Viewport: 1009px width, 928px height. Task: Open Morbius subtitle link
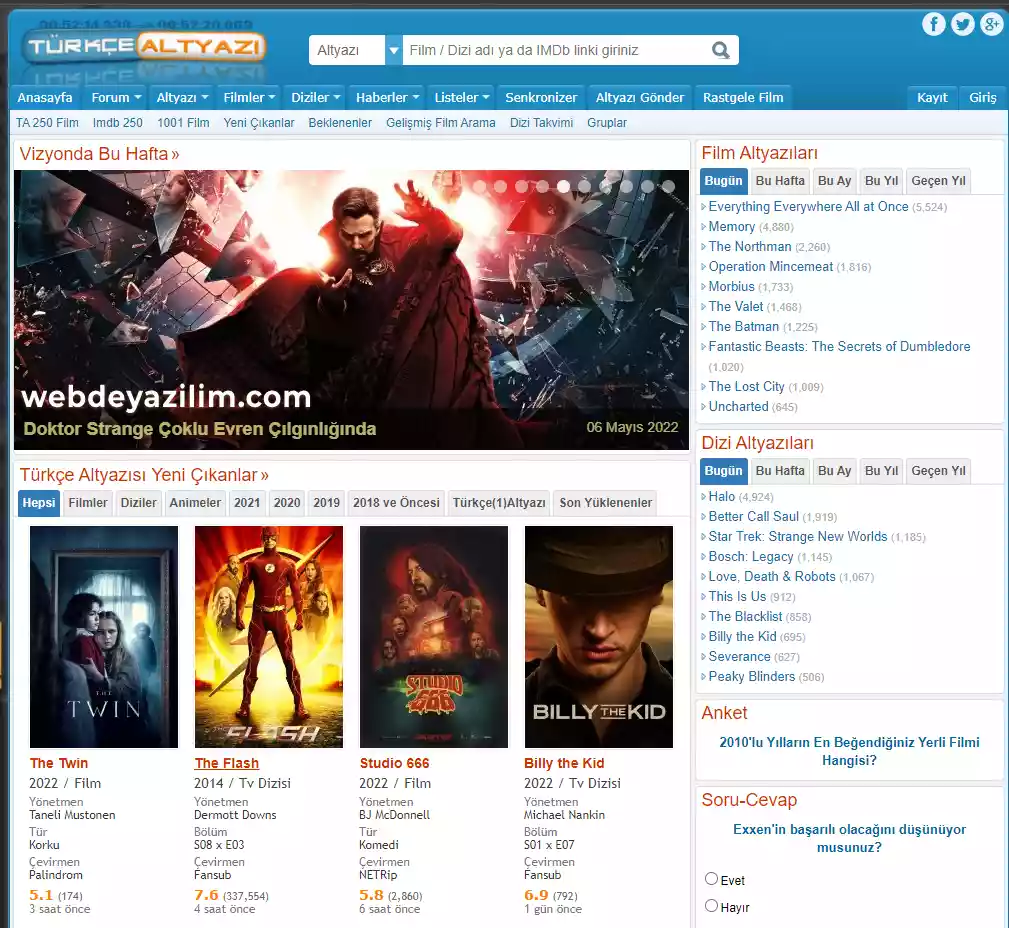click(x=731, y=286)
